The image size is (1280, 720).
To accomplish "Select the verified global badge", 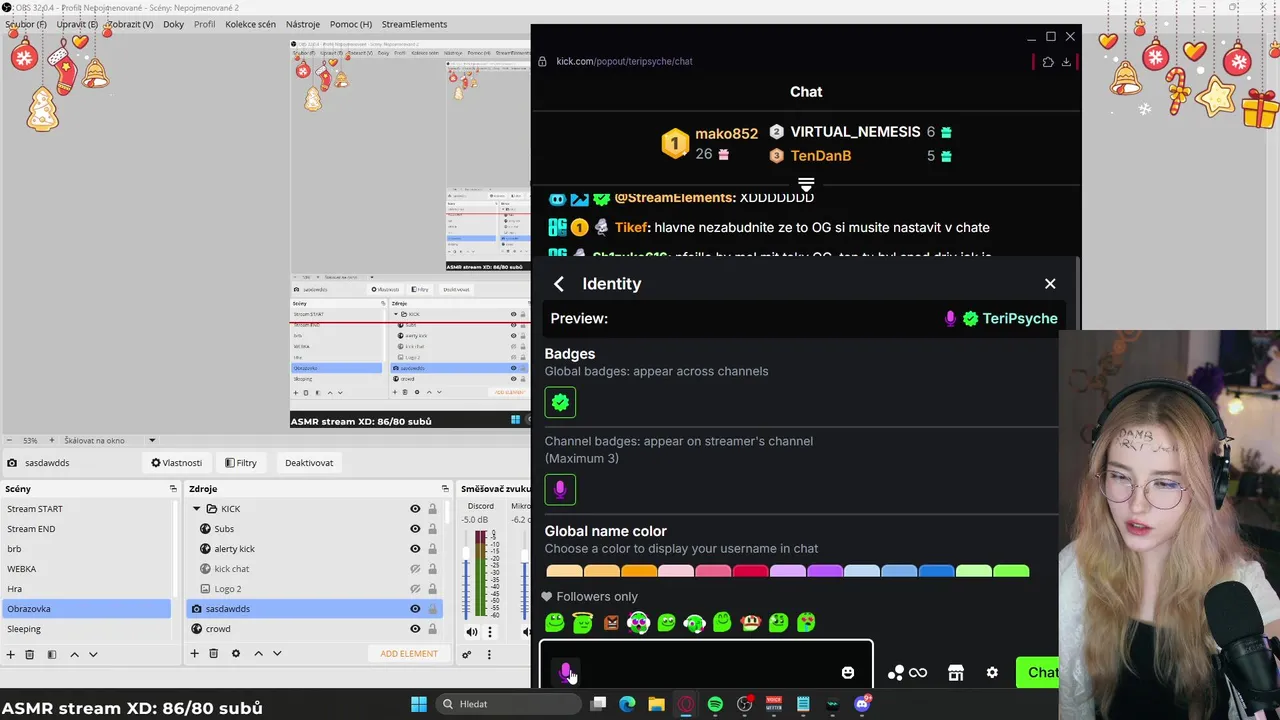I will click(560, 402).
